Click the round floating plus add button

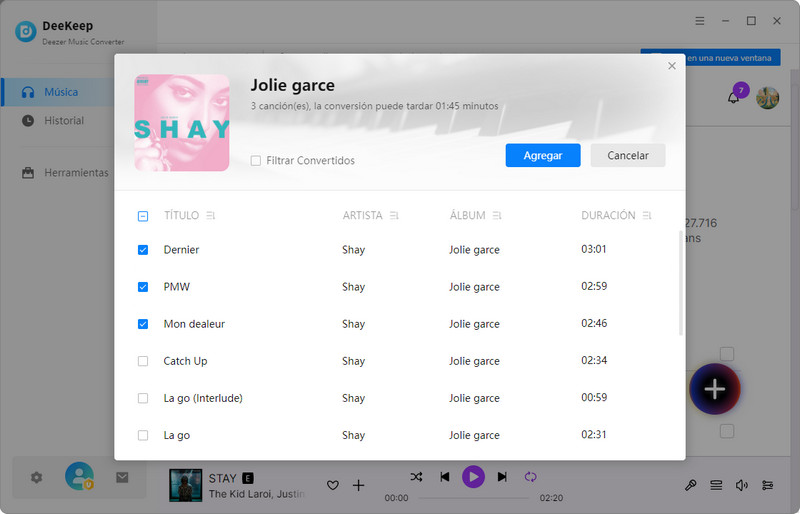[715, 389]
